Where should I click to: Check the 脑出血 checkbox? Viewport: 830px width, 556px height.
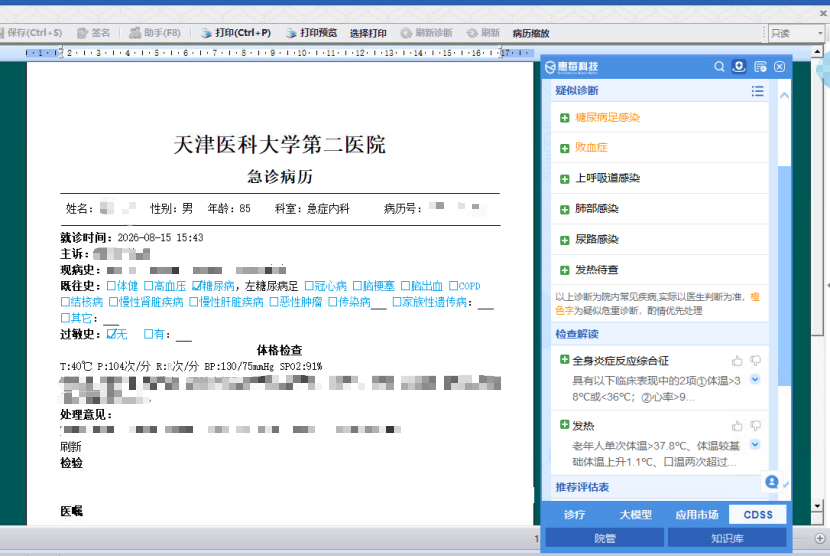point(405,286)
